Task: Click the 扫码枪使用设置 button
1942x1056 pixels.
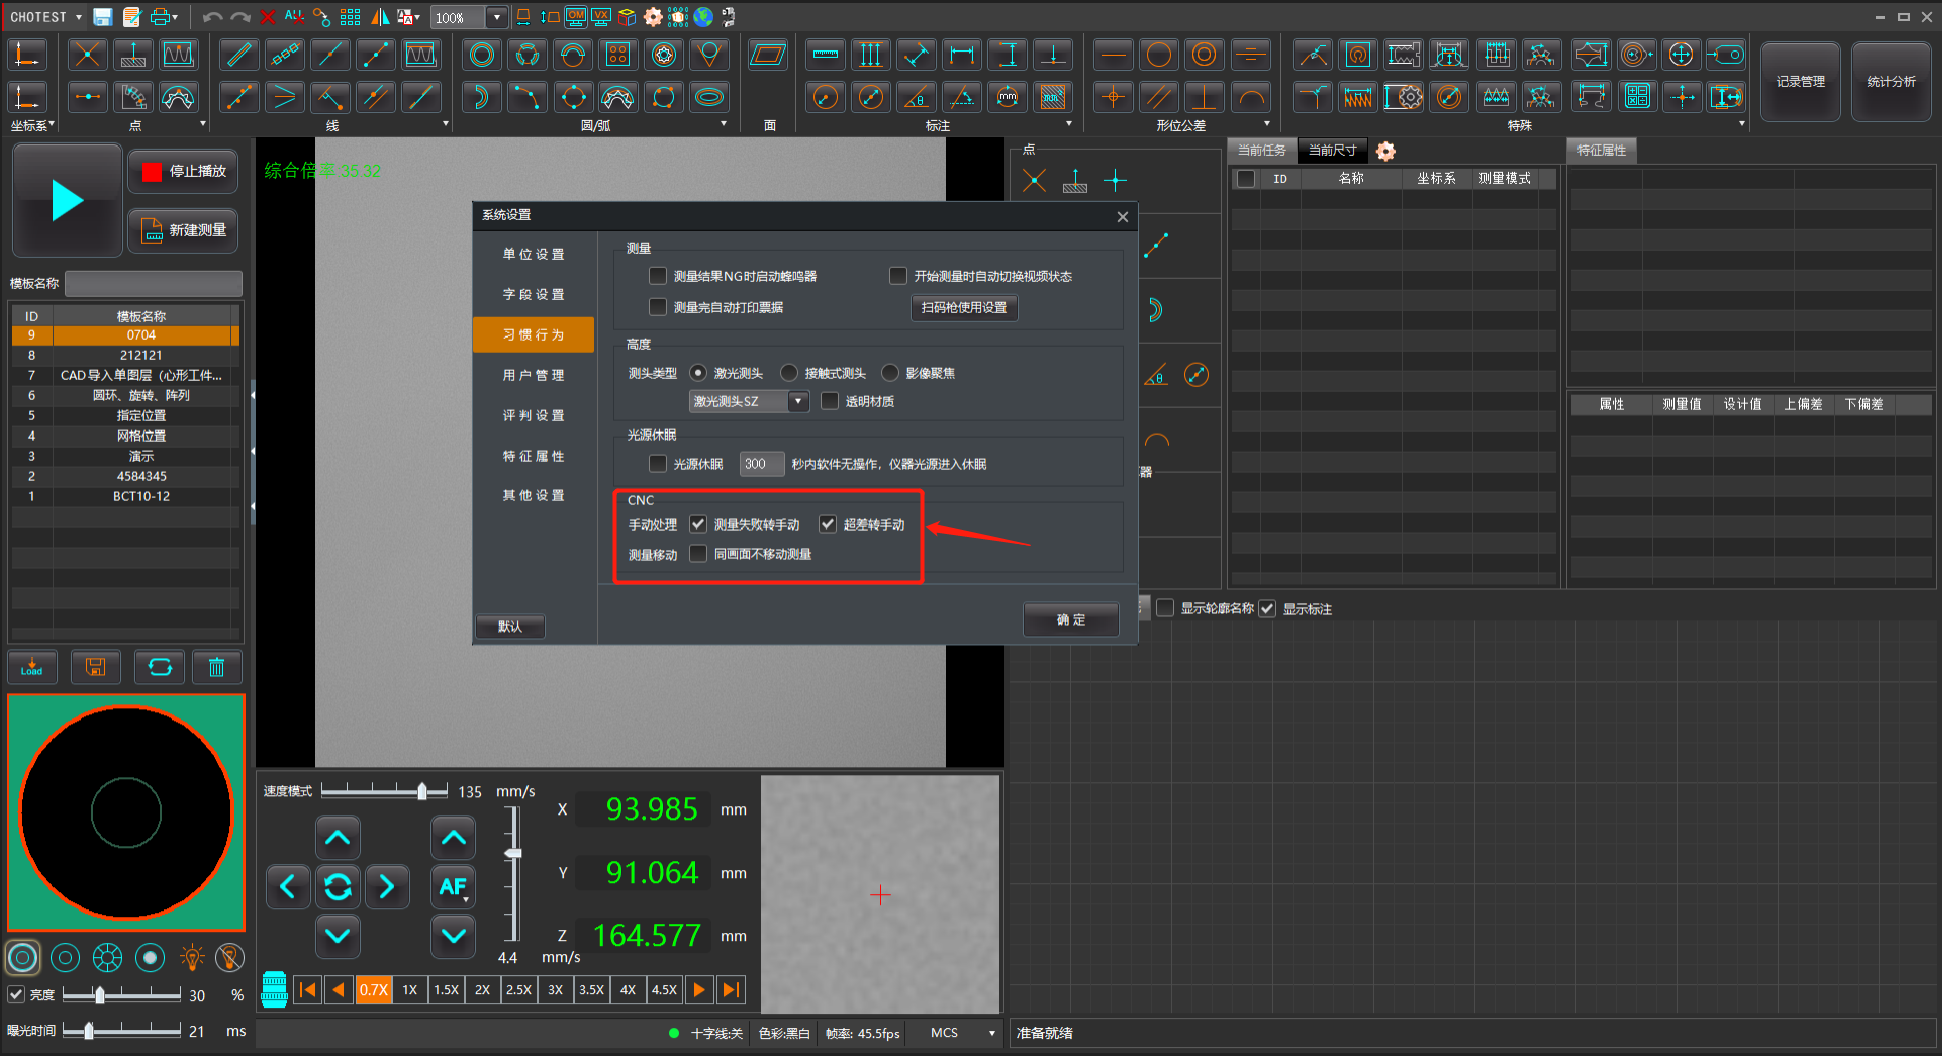Action: [x=964, y=307]
